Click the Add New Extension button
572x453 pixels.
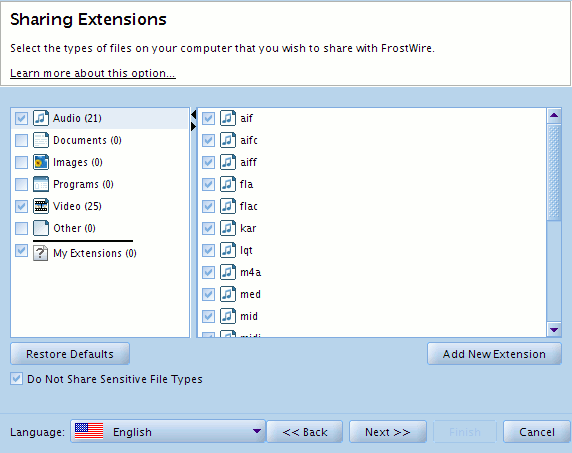click(494, 354)
